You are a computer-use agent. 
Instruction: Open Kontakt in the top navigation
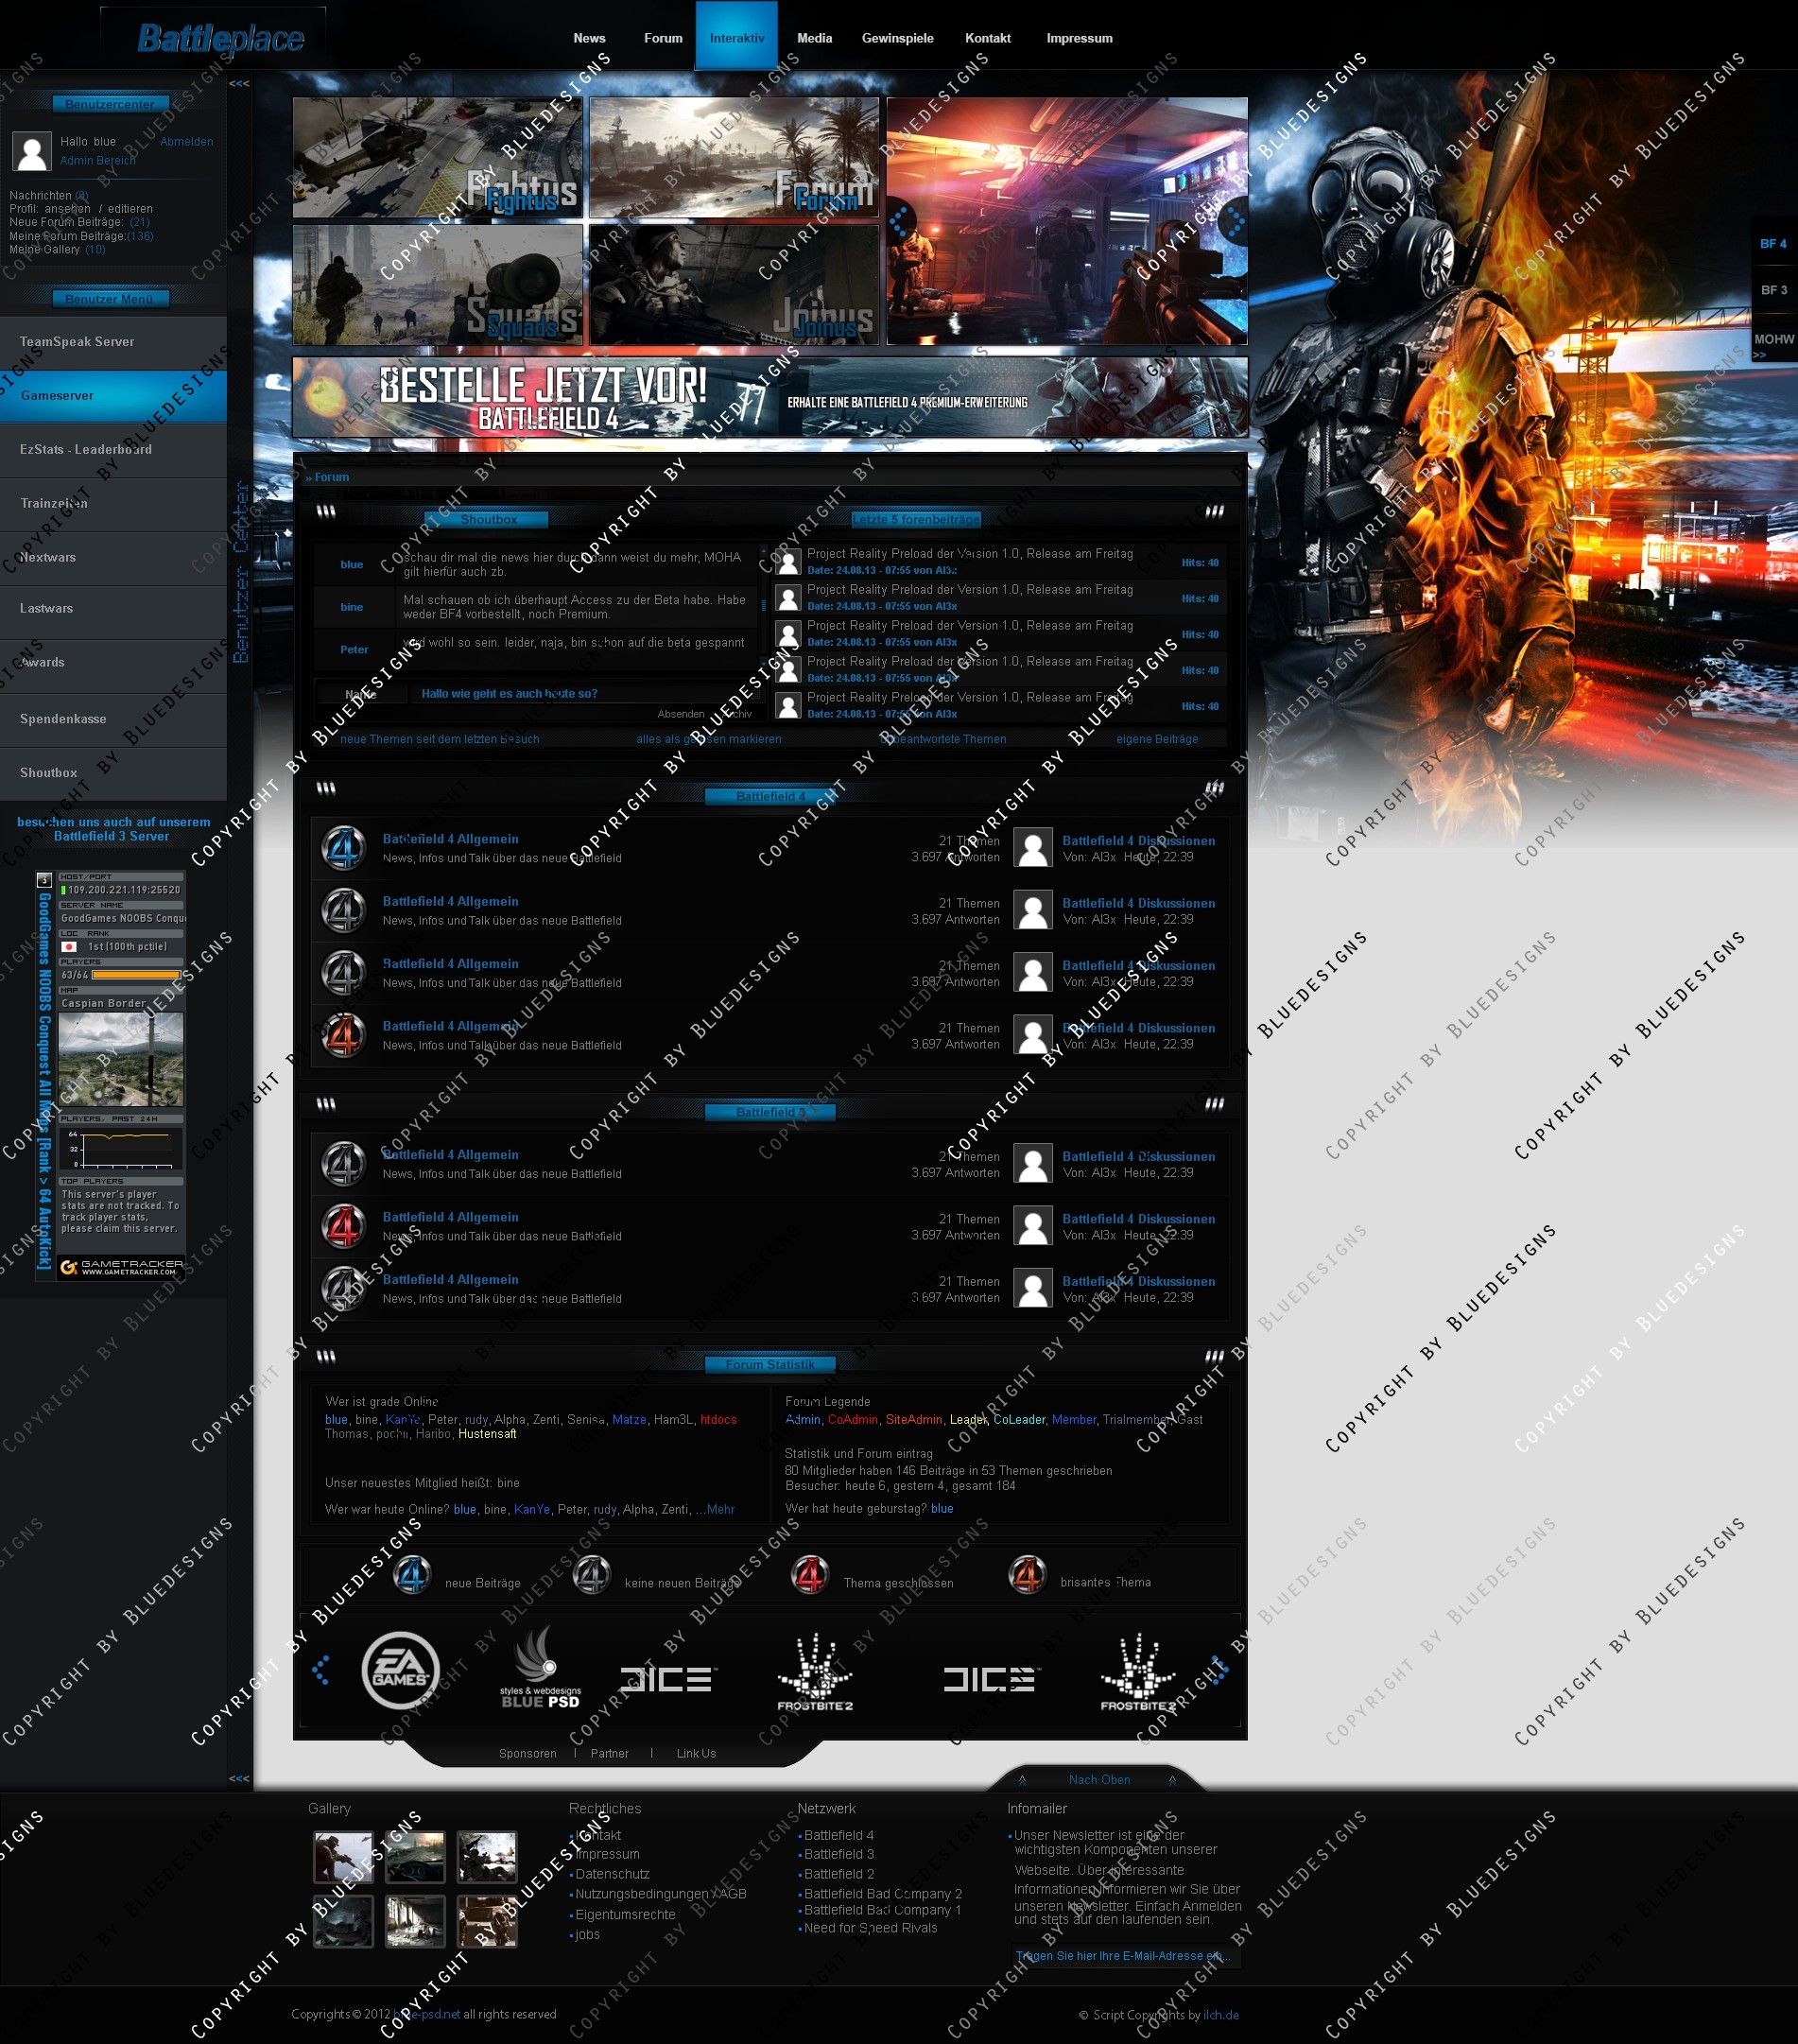point(988,38)
